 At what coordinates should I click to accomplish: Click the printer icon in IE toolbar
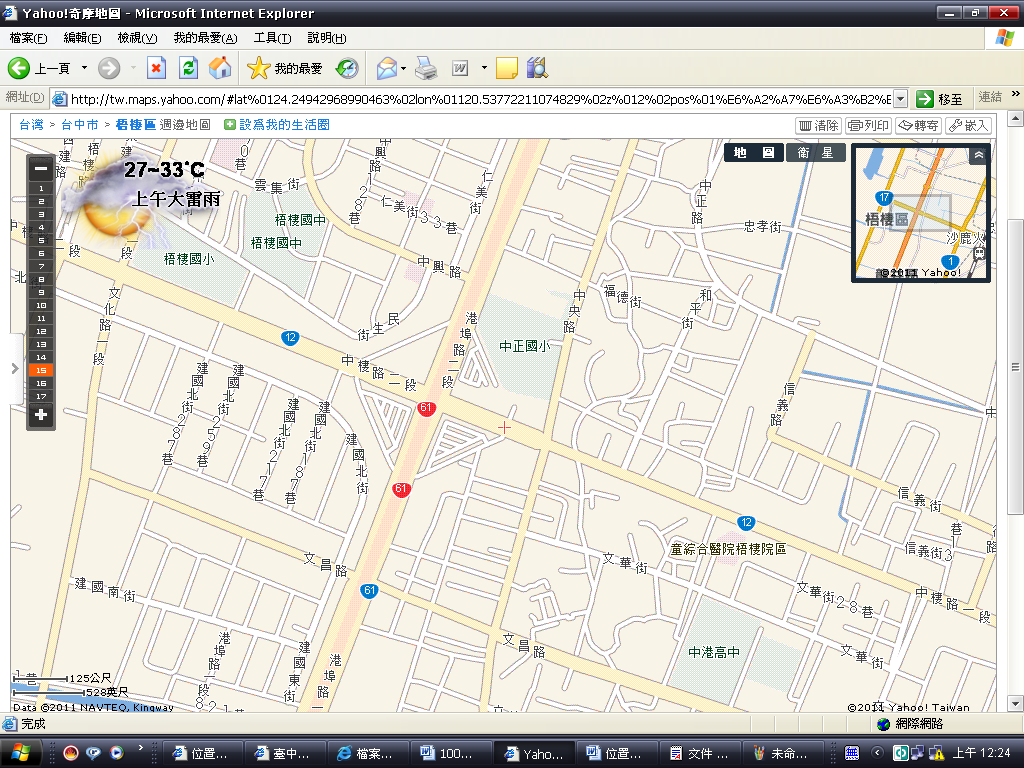point(426,68)
